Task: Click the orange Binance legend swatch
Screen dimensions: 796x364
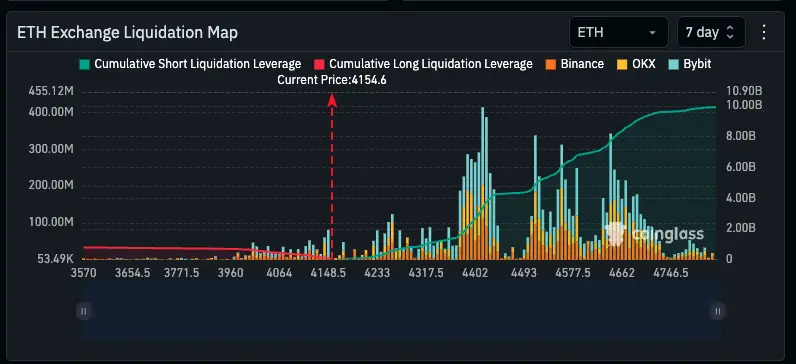Action: [x=550, y=64]
